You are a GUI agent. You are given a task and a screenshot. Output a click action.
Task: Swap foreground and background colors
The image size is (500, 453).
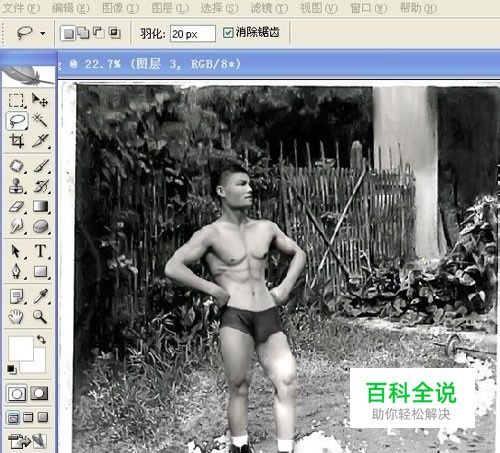pyautogui.click(x=41, y=340)
